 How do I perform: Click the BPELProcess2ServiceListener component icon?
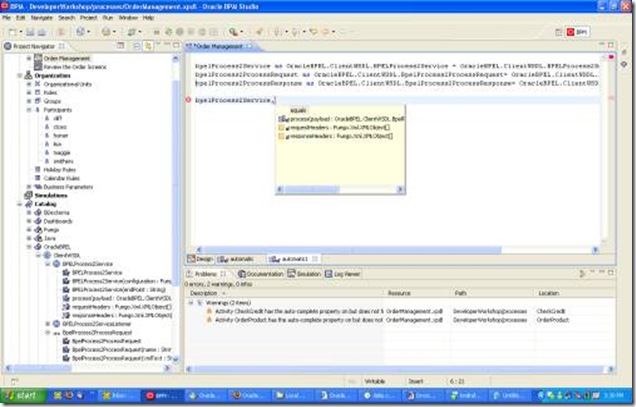pos(56,324)
